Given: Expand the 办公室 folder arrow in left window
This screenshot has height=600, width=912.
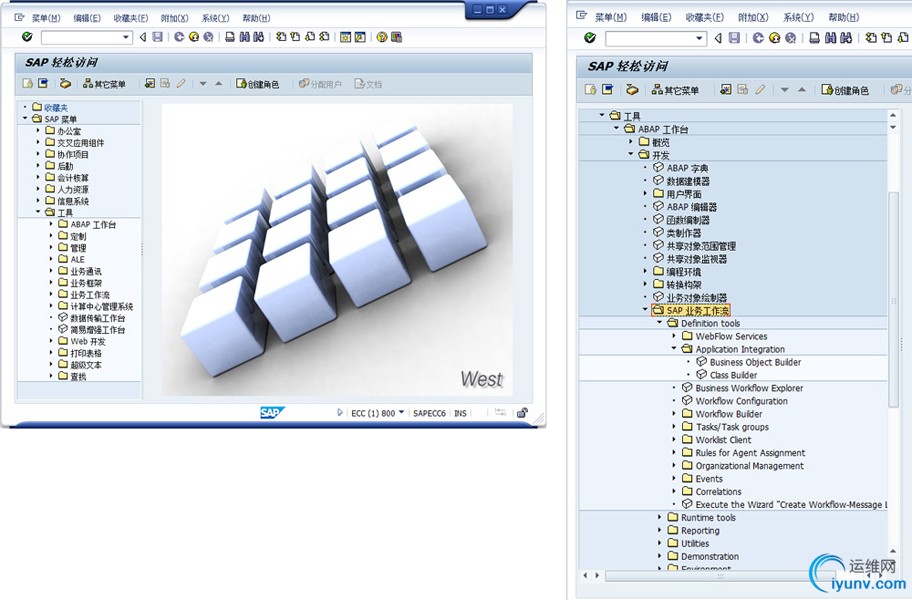Looking at the screenshot, I should (38, 131).
